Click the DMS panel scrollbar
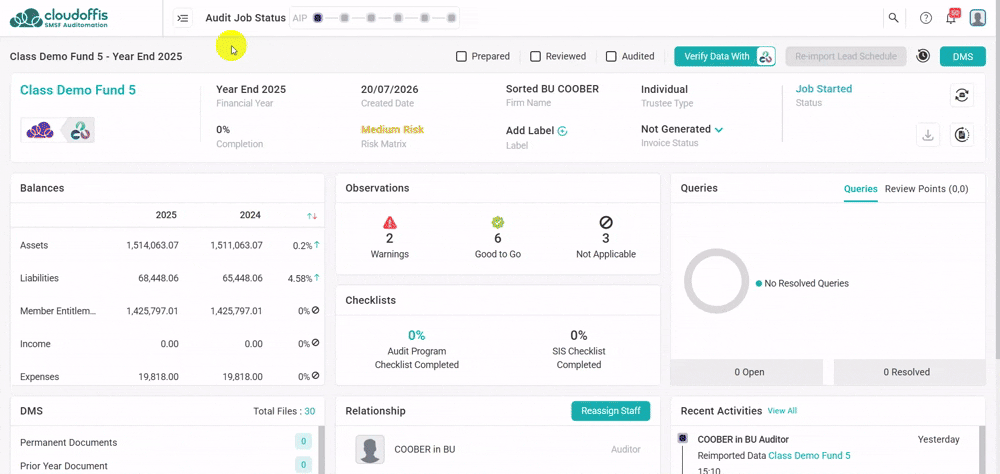Image resolution: width=1000 pixels, height=474 pixels. point(321,450)
